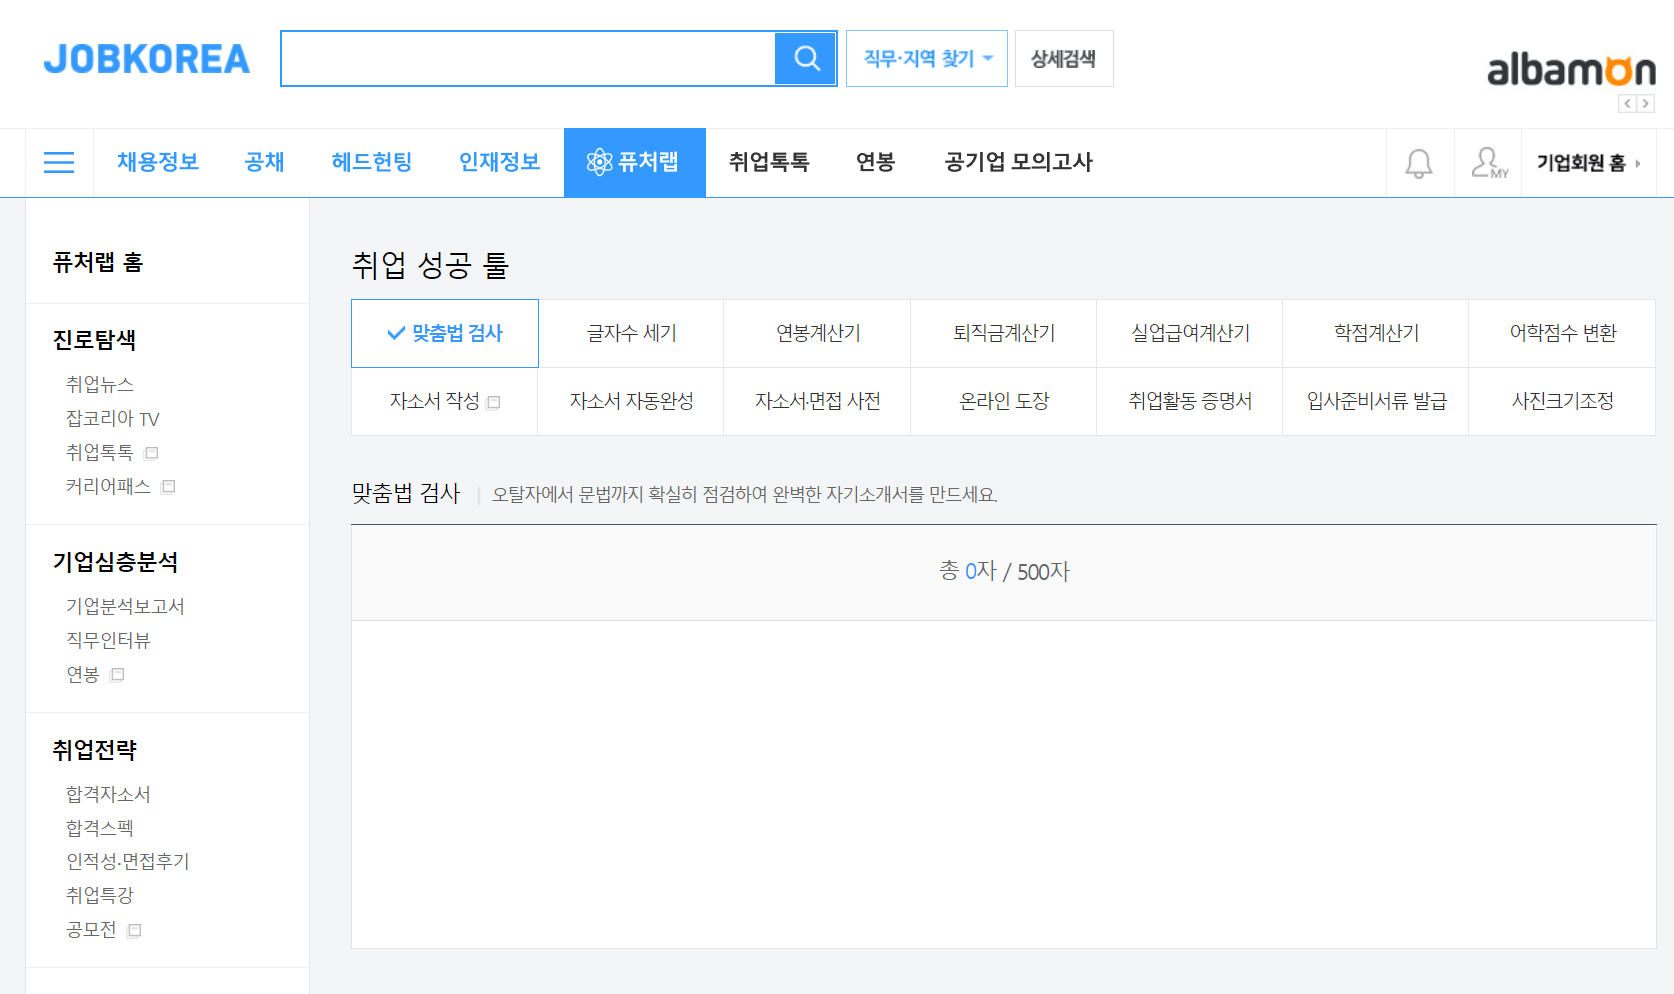The height and width of the screenshot is (994, 1674).
Task: Open 연봉 link in sidebar
Action: tap(83, 675)
